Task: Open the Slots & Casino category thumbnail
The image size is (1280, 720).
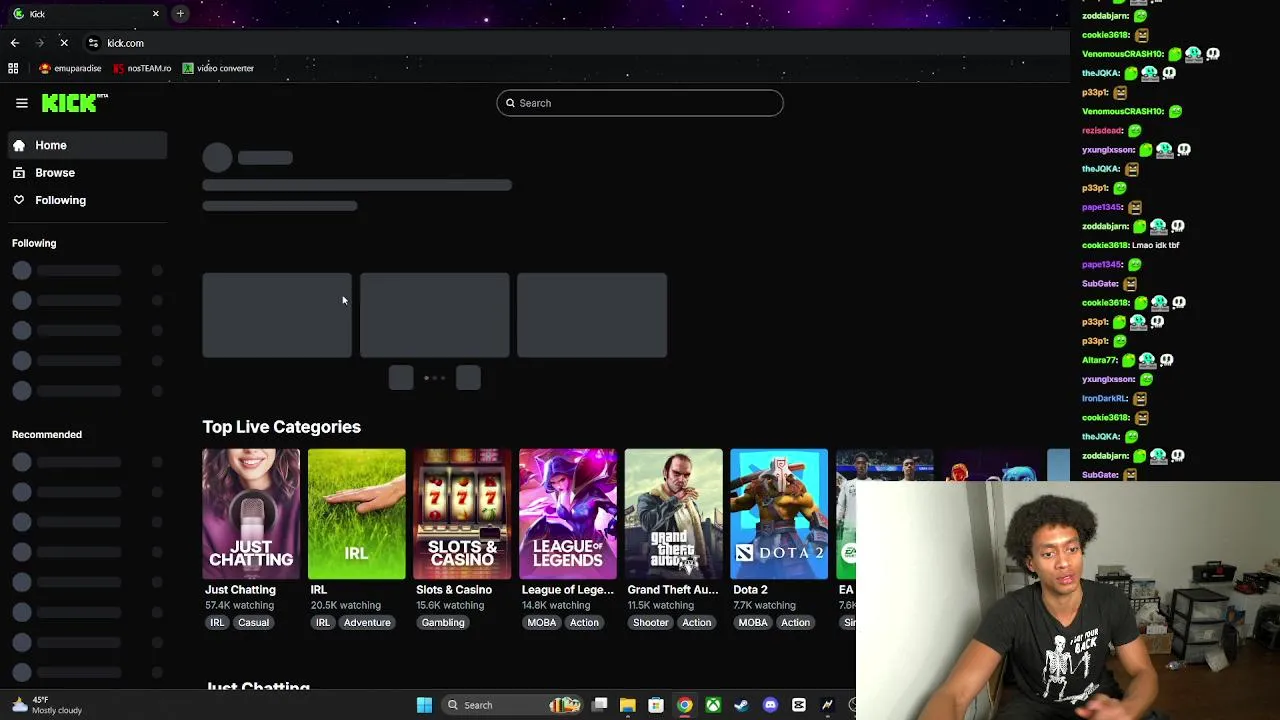Action: pyautogui.click(x=462, y=514)
